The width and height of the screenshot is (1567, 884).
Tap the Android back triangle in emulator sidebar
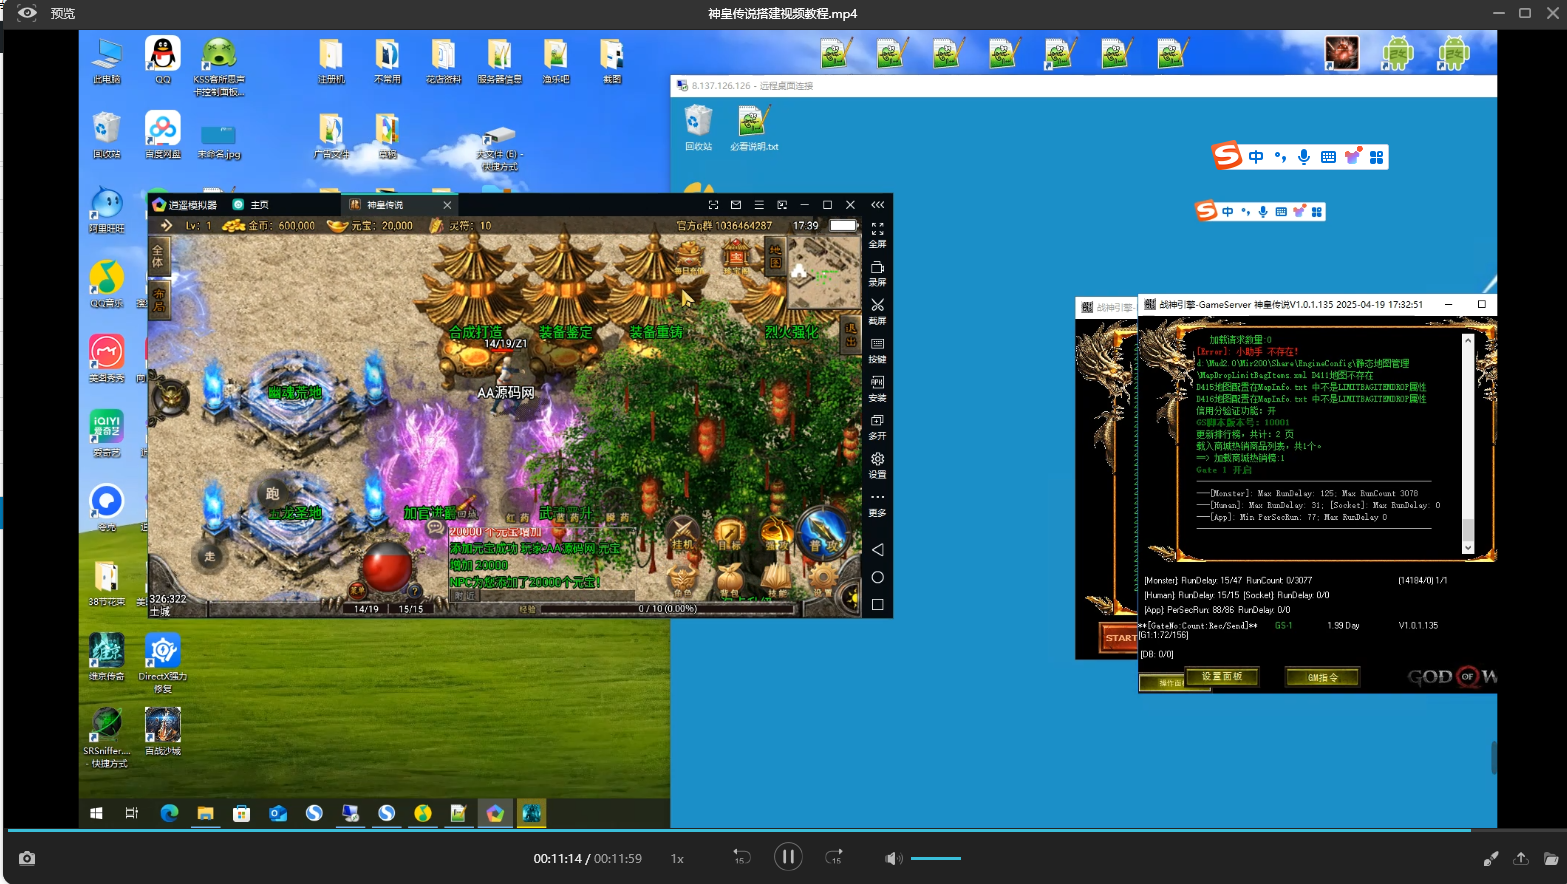pyautogui.click(x=877, y=549)
